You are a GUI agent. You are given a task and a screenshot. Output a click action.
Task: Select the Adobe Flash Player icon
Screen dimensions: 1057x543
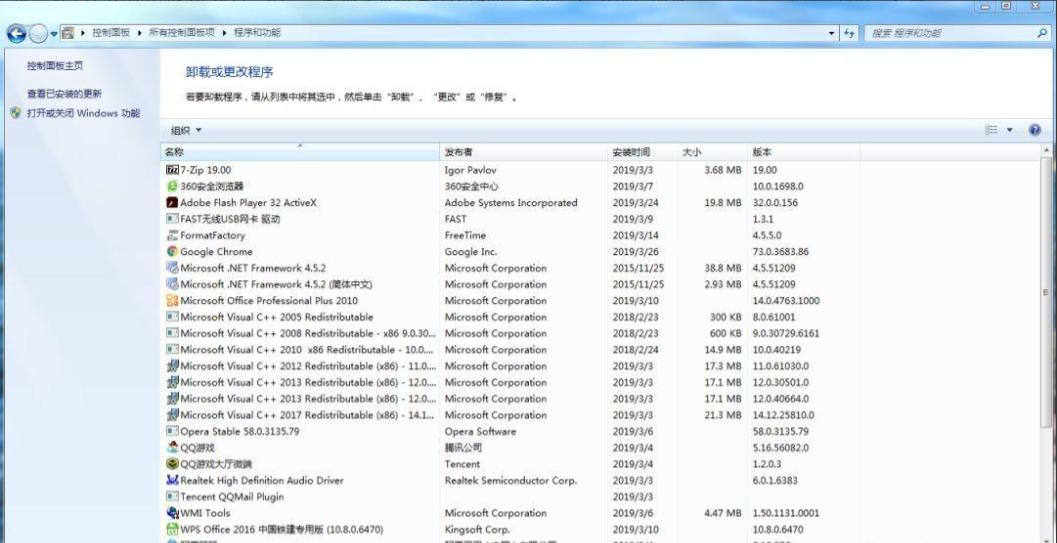(x=172, y=203)
